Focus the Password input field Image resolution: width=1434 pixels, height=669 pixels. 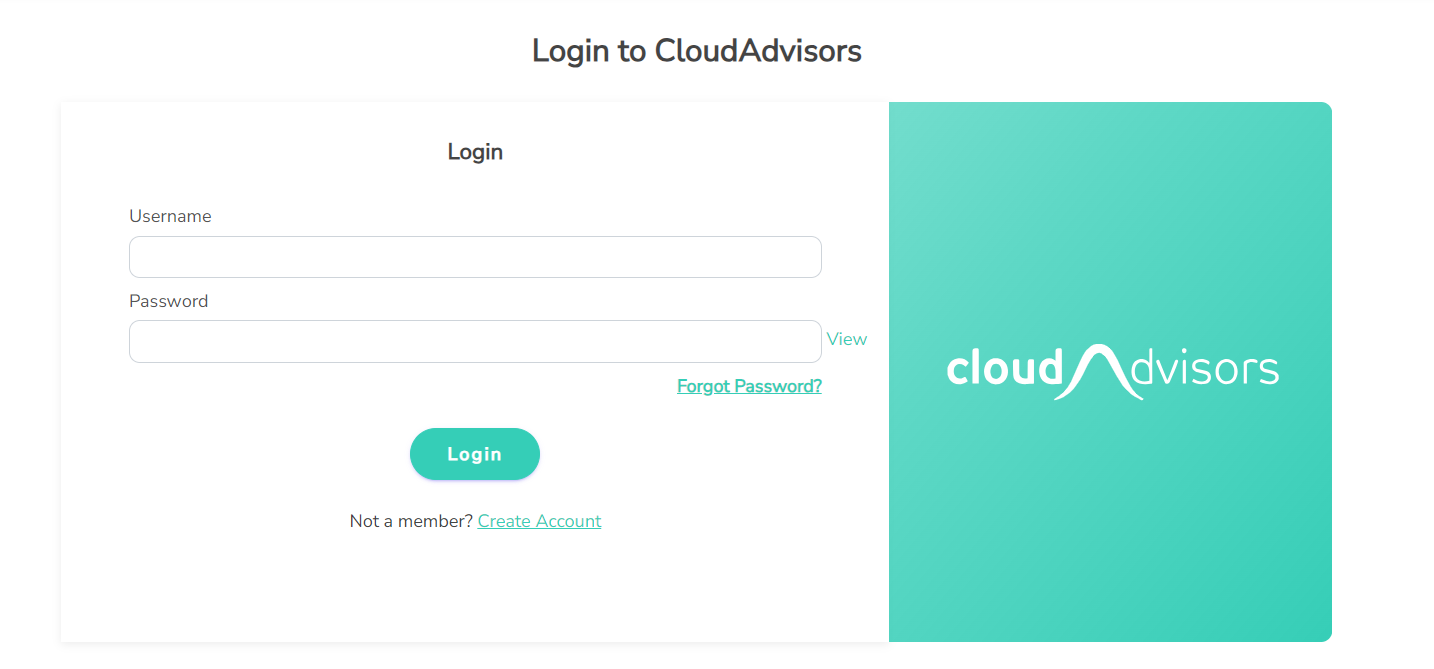point(475,341)
